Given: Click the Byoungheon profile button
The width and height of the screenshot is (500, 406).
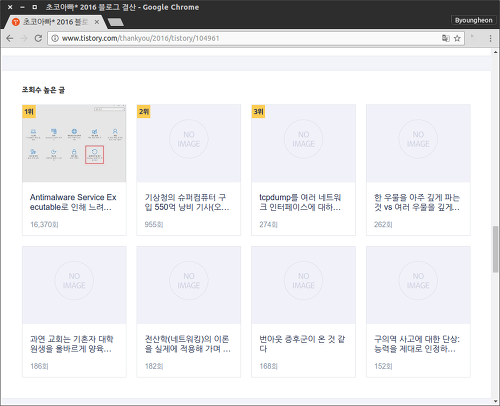Looking at the screenshot, I should pyautogui.click(x=473, y=20).
